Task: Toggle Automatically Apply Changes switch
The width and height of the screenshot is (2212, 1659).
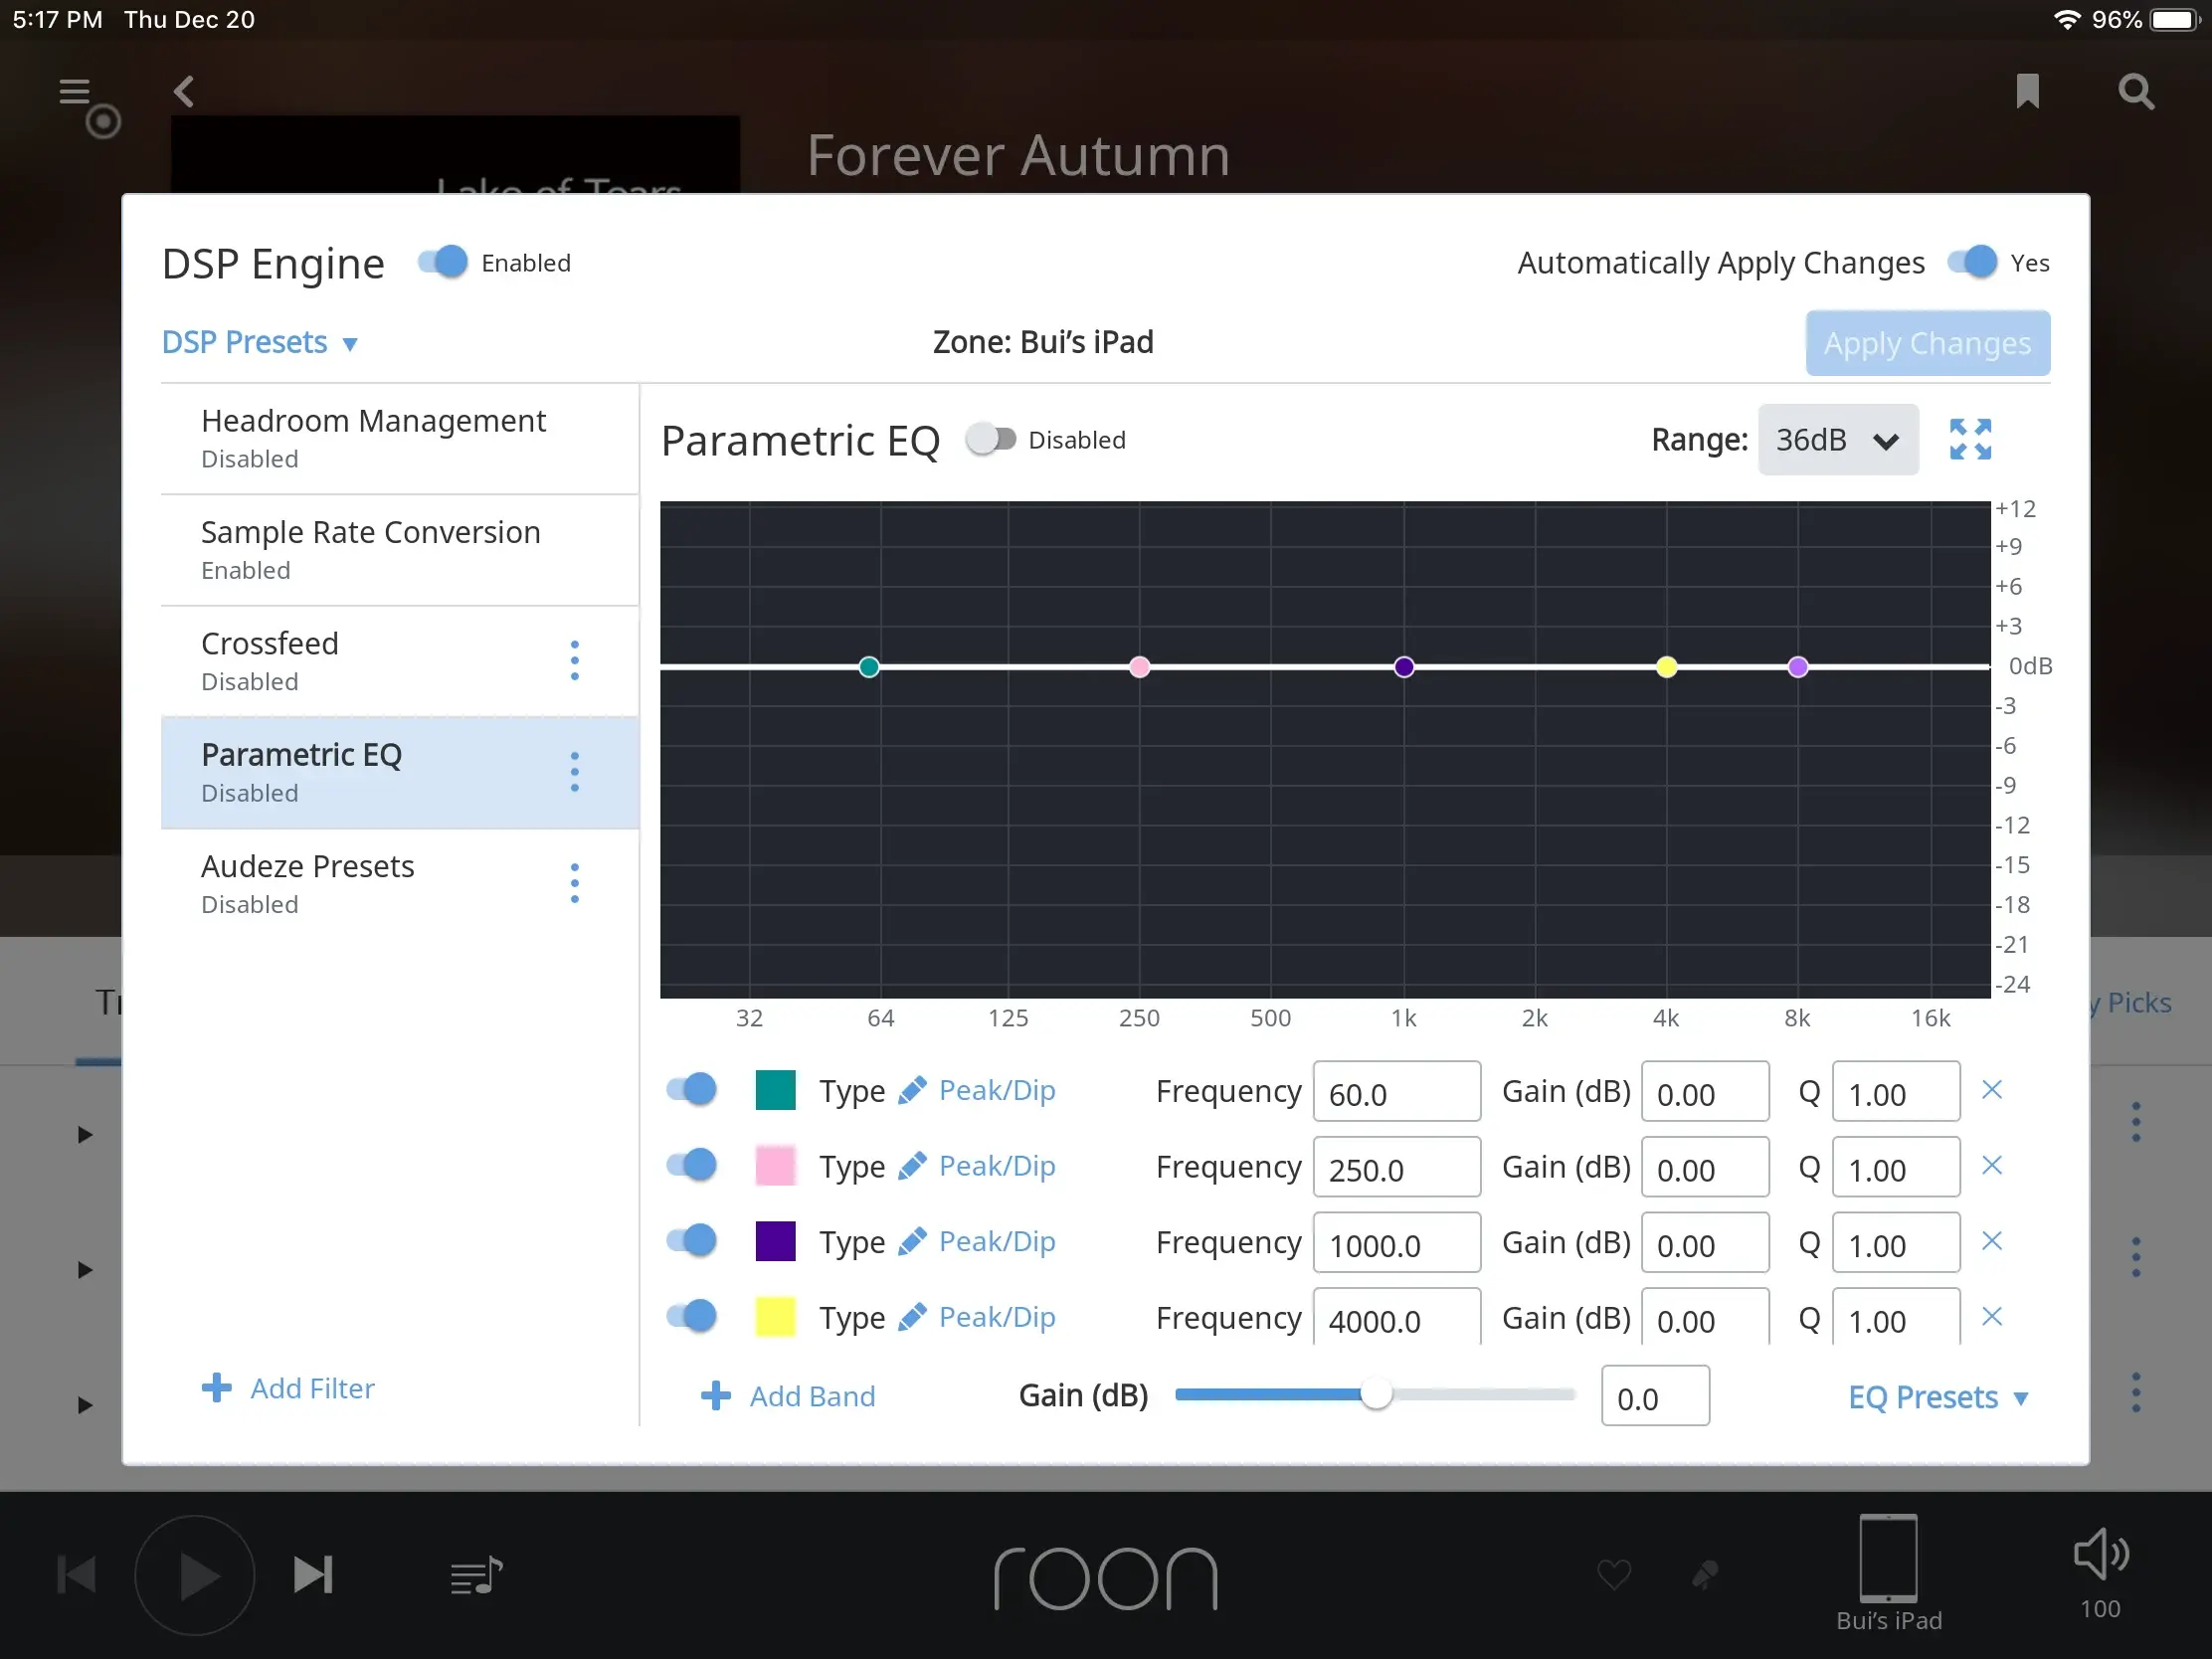Action: coord(1972,262)
